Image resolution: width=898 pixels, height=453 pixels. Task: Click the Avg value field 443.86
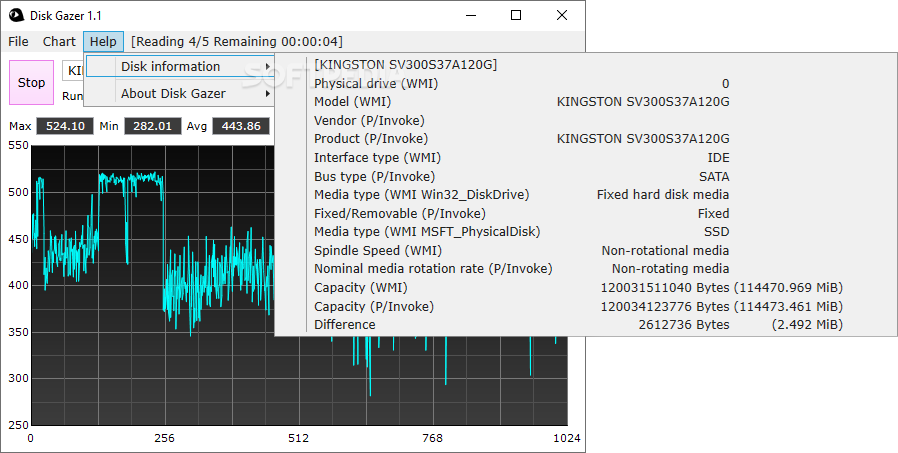241,126
